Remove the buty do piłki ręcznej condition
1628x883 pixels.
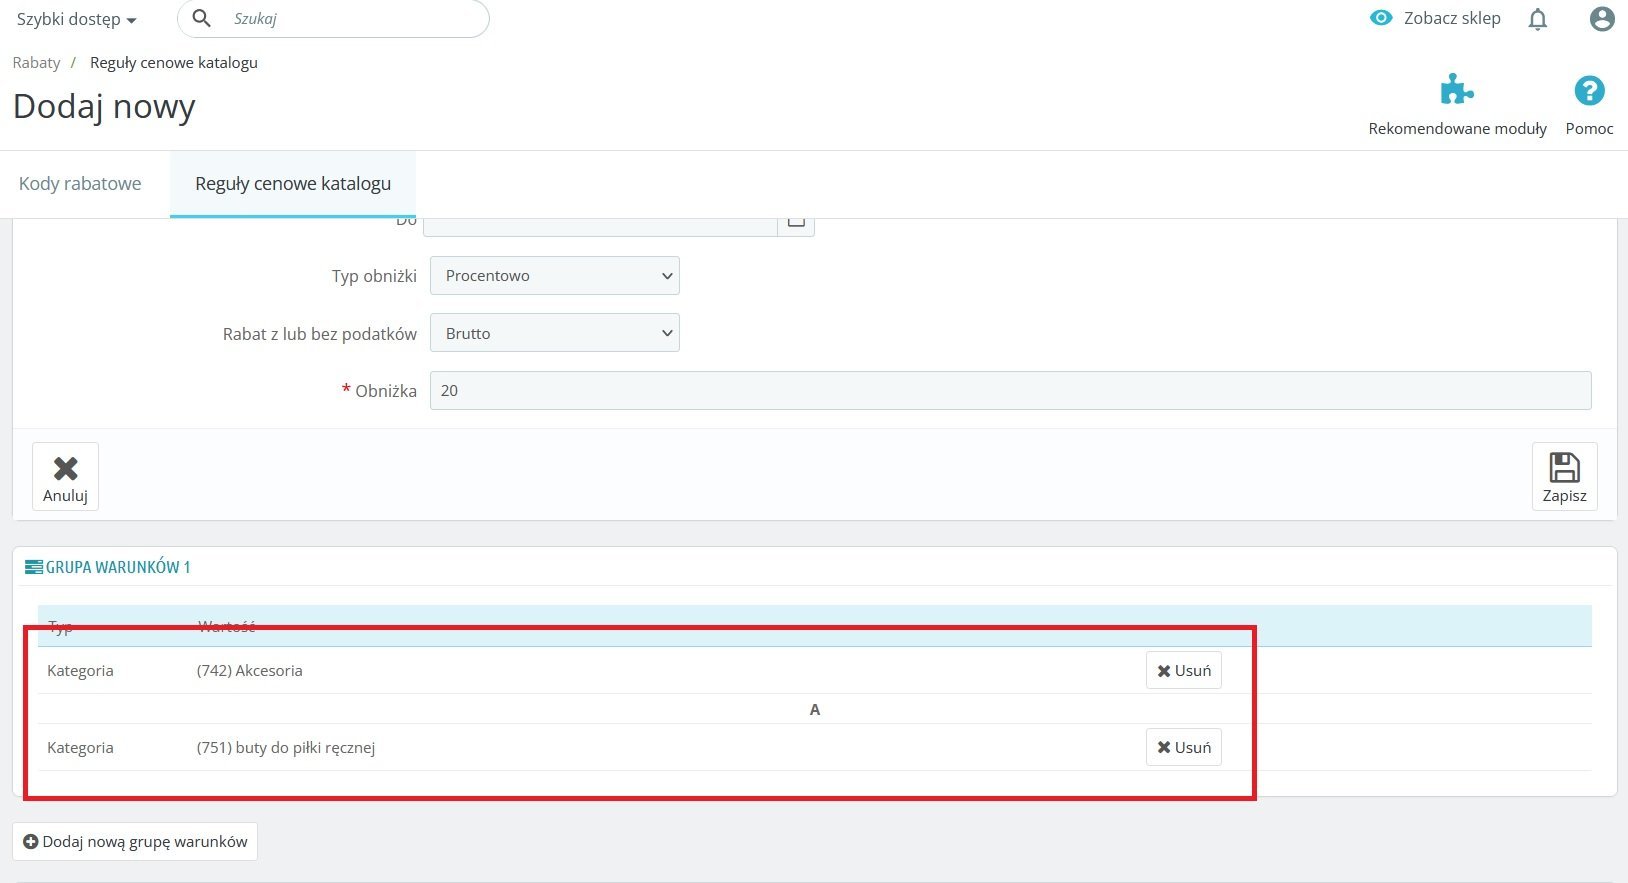1184,748
